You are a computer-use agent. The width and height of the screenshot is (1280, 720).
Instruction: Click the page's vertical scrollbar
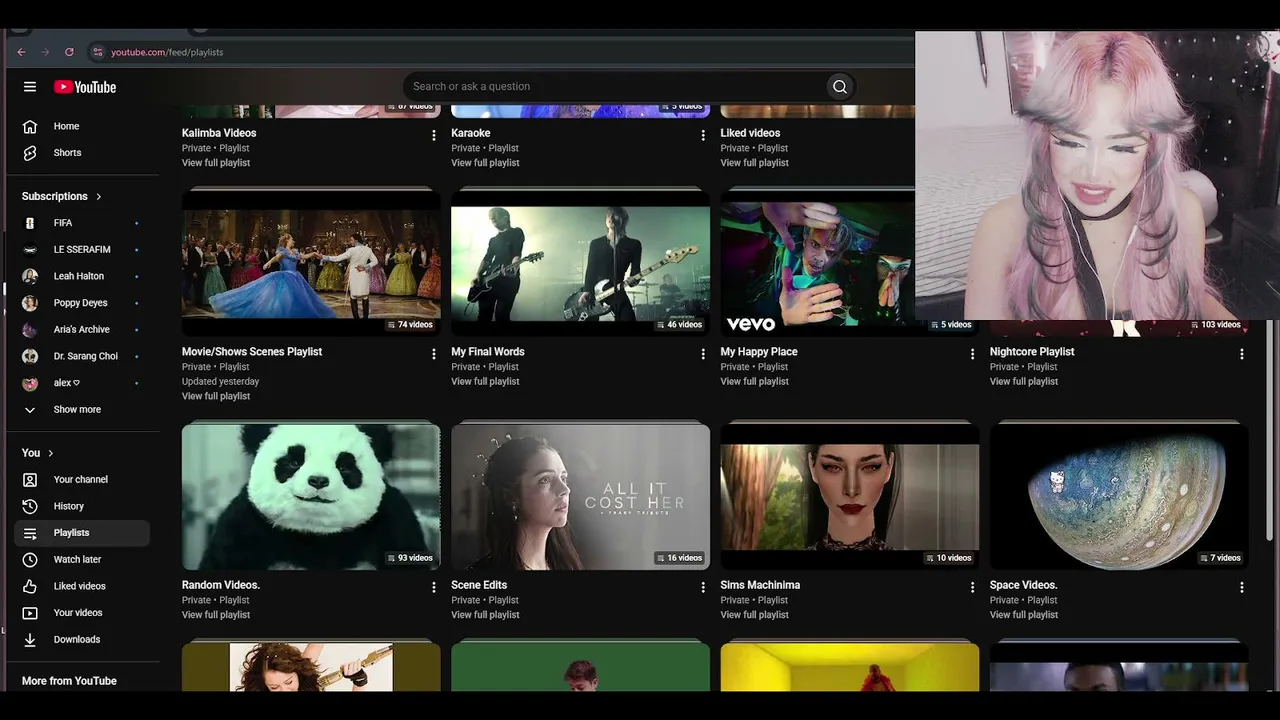(1271, 430)
